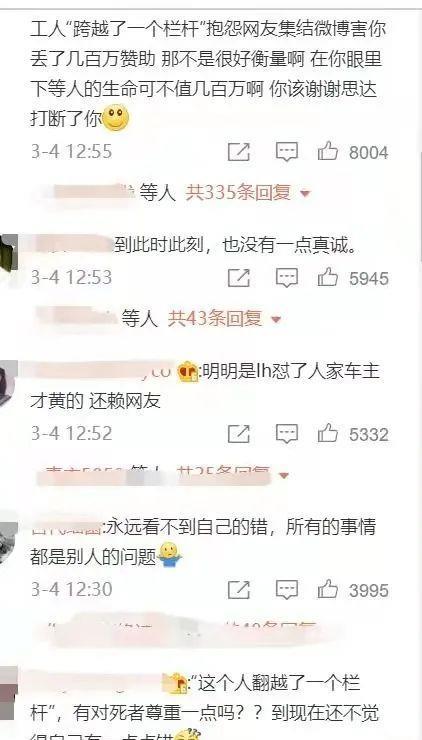Like the comment with 3995 likes
This screenshot has height=740, width=422.
tap(328, 589)
